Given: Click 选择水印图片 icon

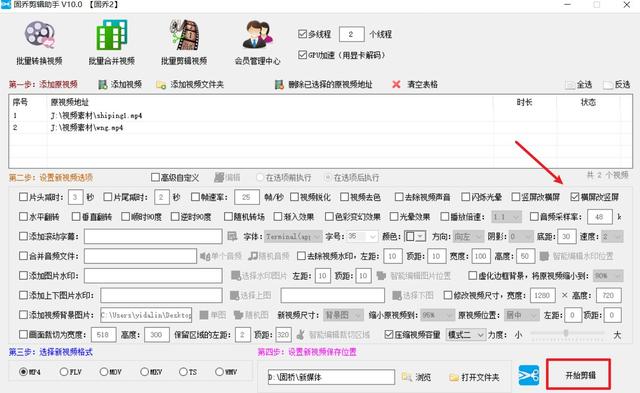Looking at the screenshot, I should pos(236,276).
